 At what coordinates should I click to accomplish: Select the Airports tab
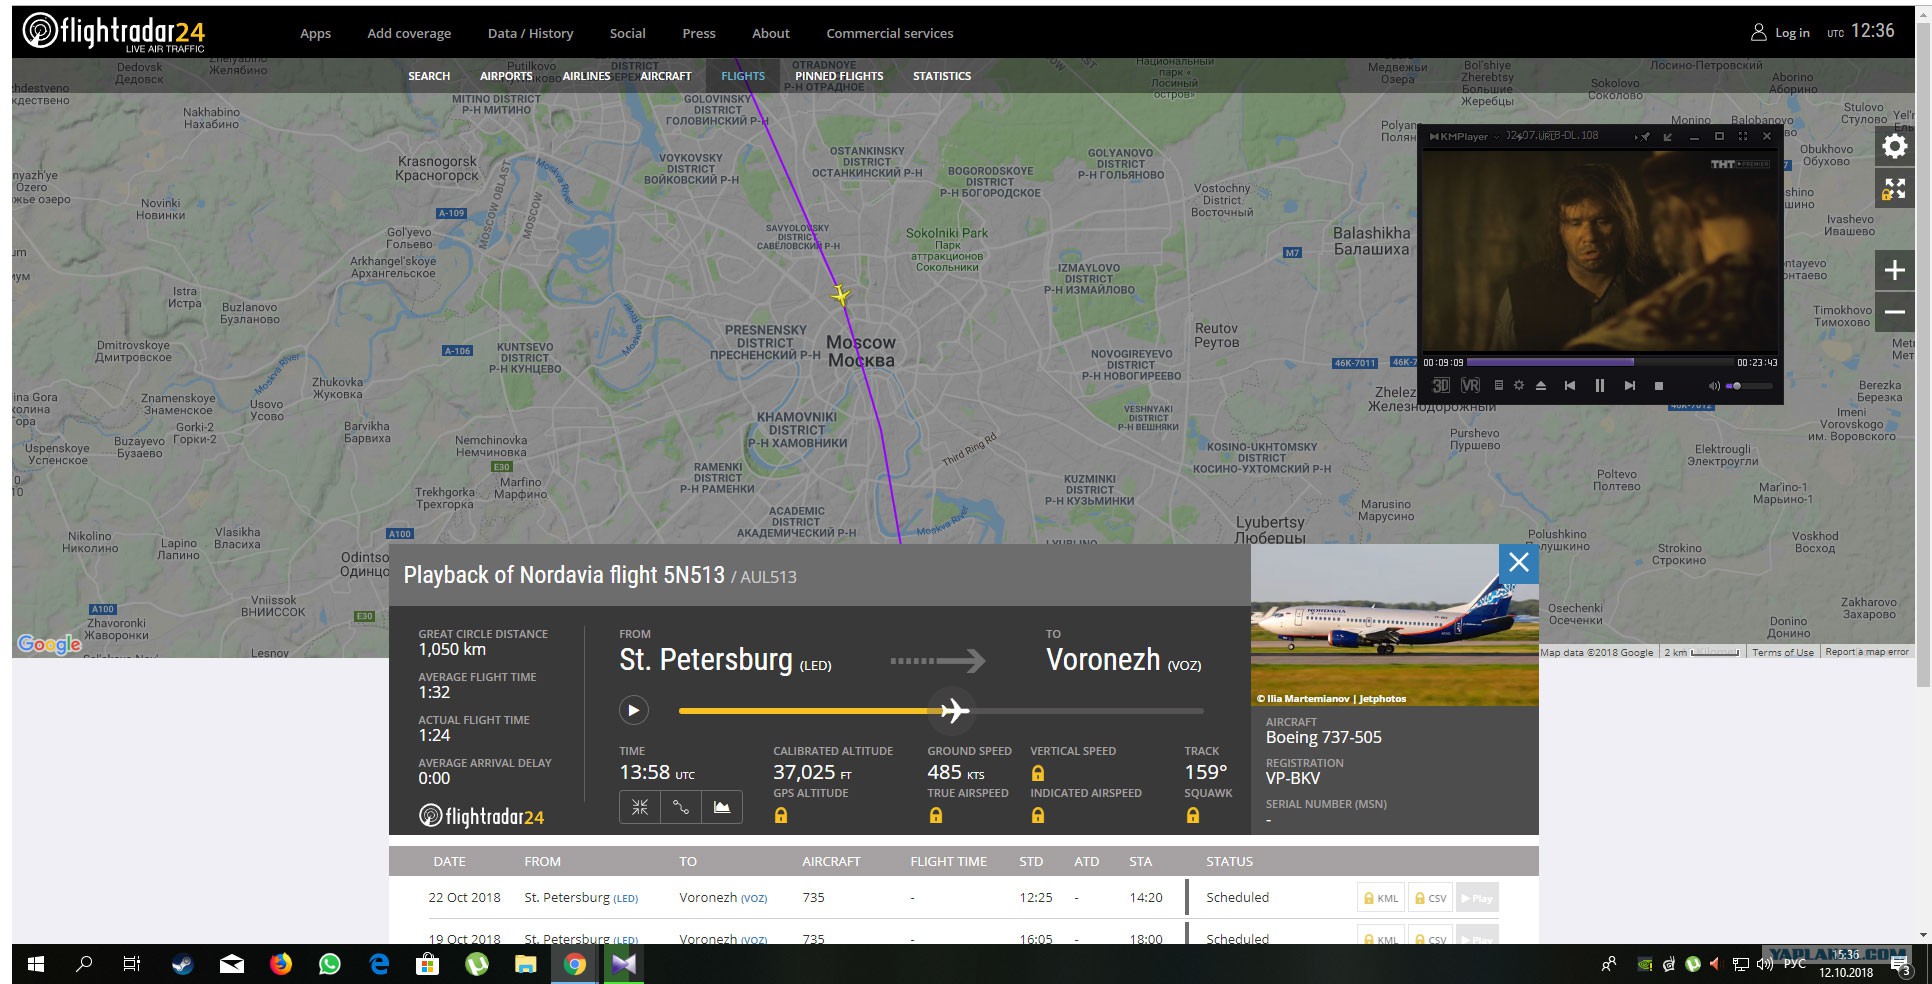pyautogui.click(x=506, y=76)
